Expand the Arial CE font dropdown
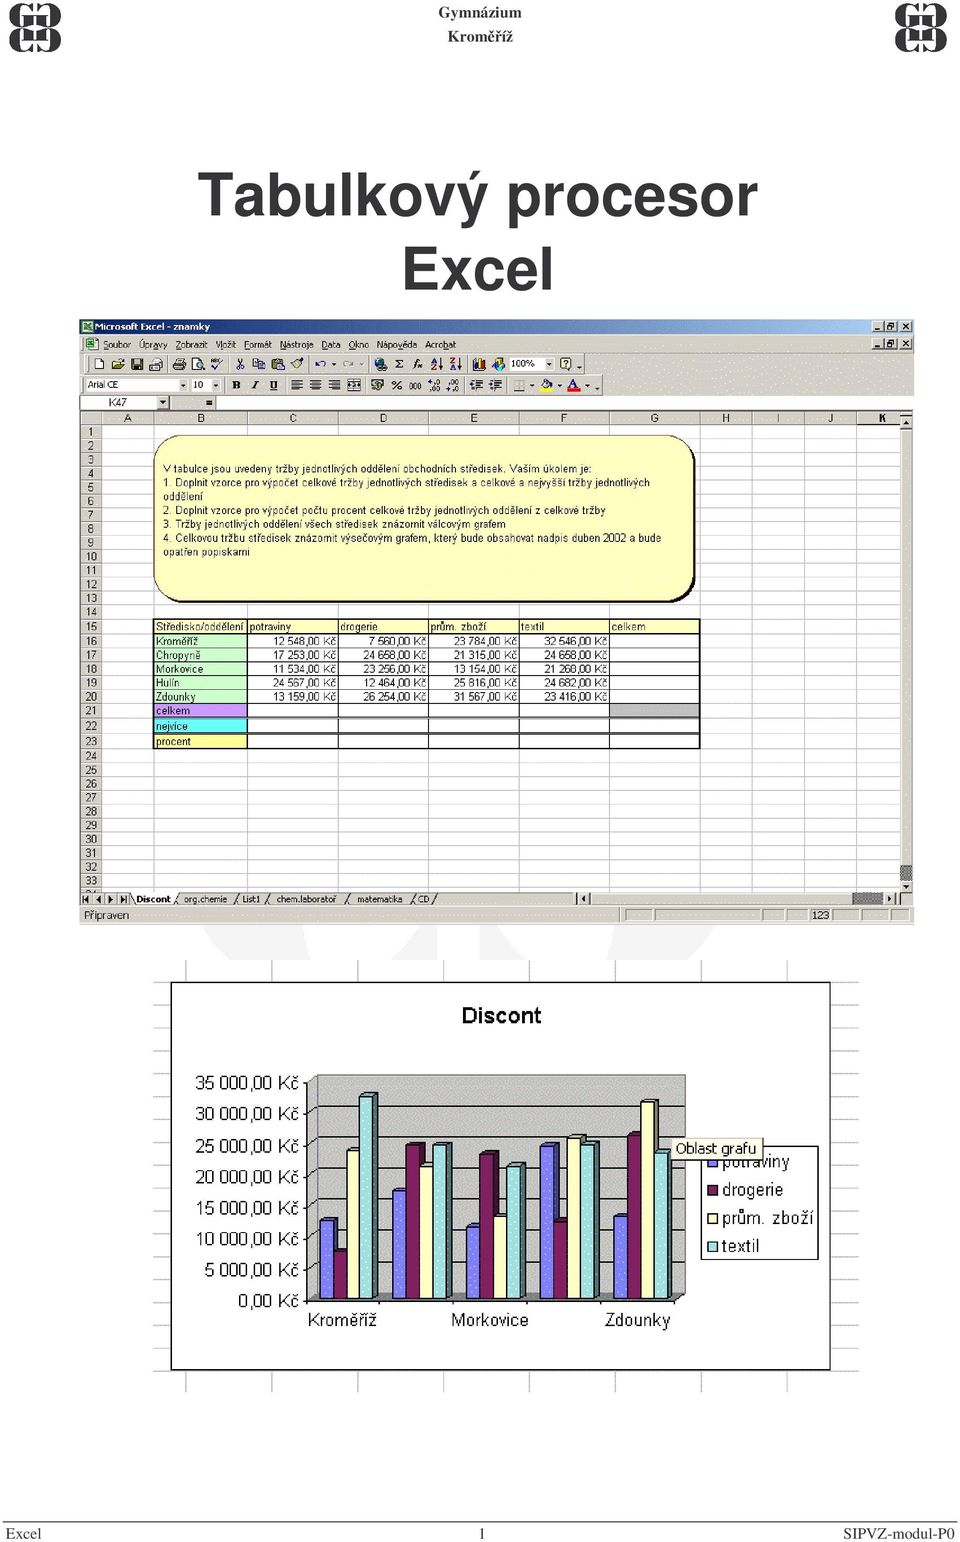960x1542 pixels. coord(183,385)
